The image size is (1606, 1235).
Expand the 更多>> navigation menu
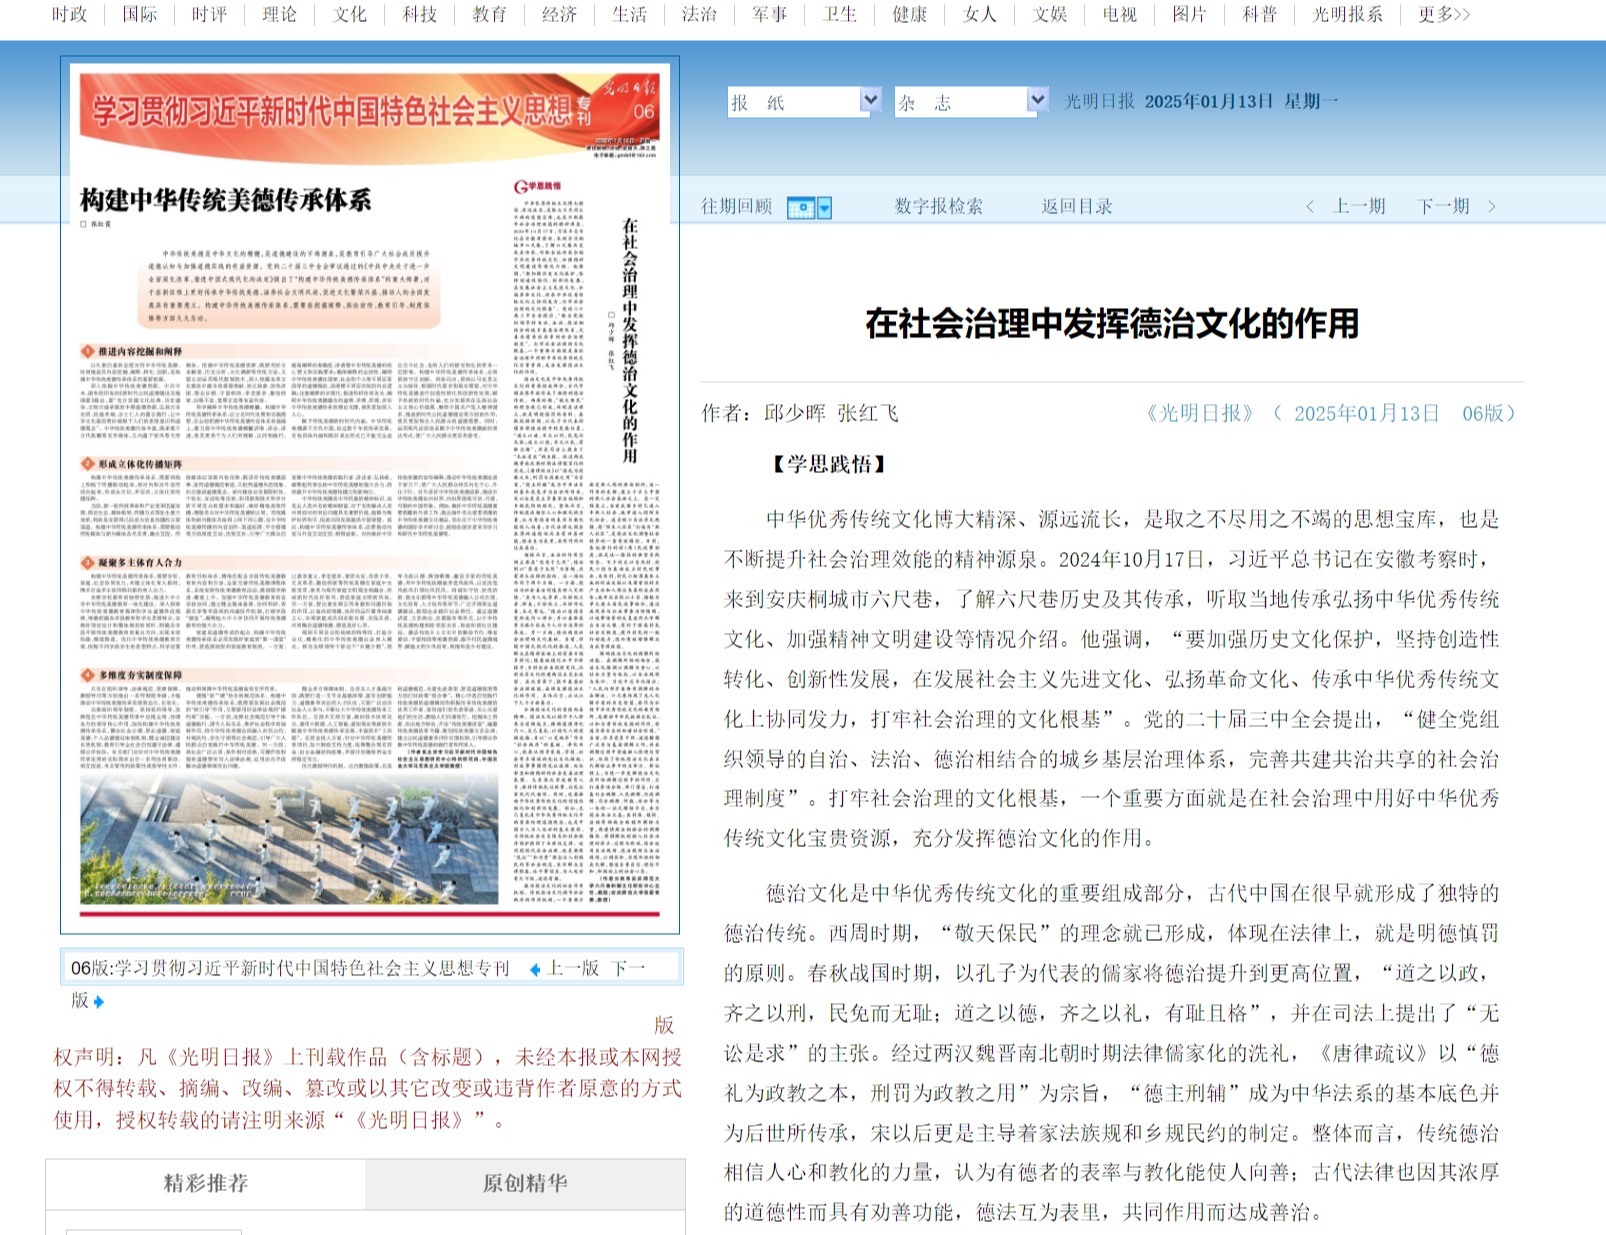click(1444, 15)
